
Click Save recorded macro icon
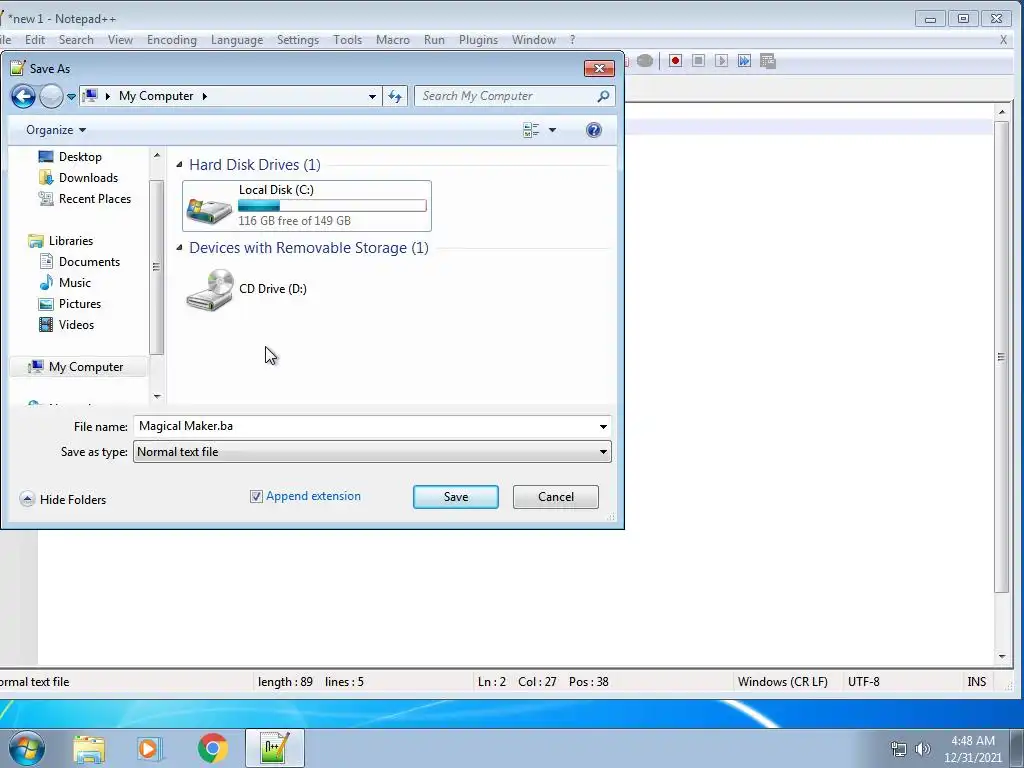click(x=768, y=61)
